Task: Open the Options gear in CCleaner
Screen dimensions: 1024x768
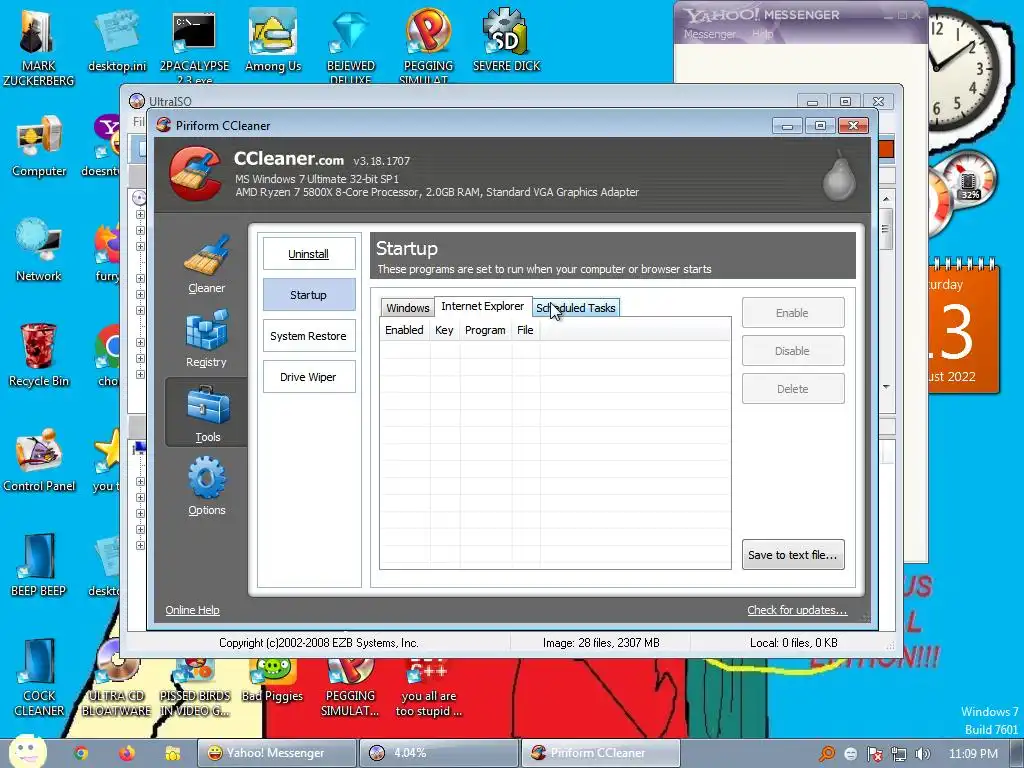Action: [206, 486]
